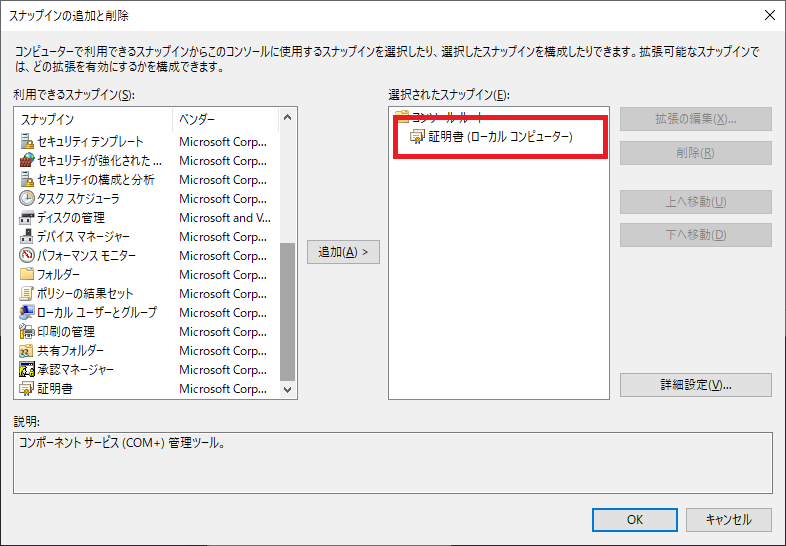Select 証明書 in the available snap-ins list
Screen dimensions: 786x546
(54, 389)
